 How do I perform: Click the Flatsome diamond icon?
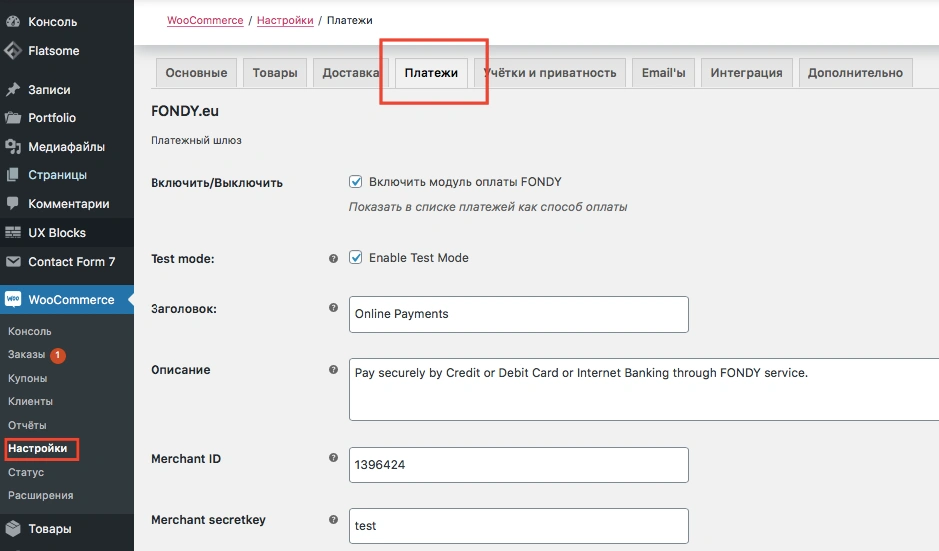point(13,51)
